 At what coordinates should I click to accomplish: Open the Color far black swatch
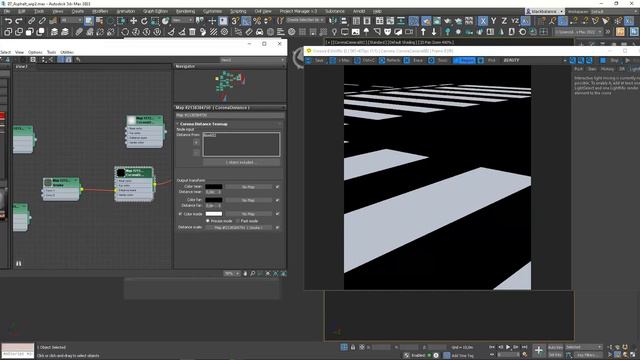214,200
